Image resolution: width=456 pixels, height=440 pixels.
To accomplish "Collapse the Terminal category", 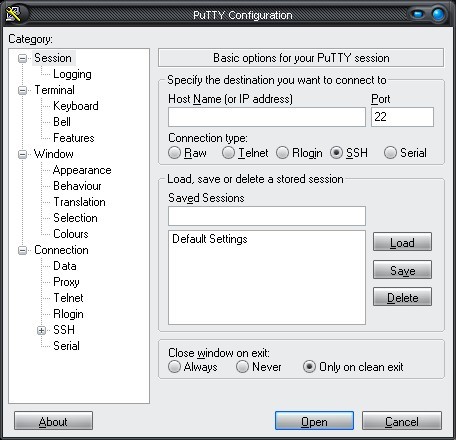I will (22, 90).
